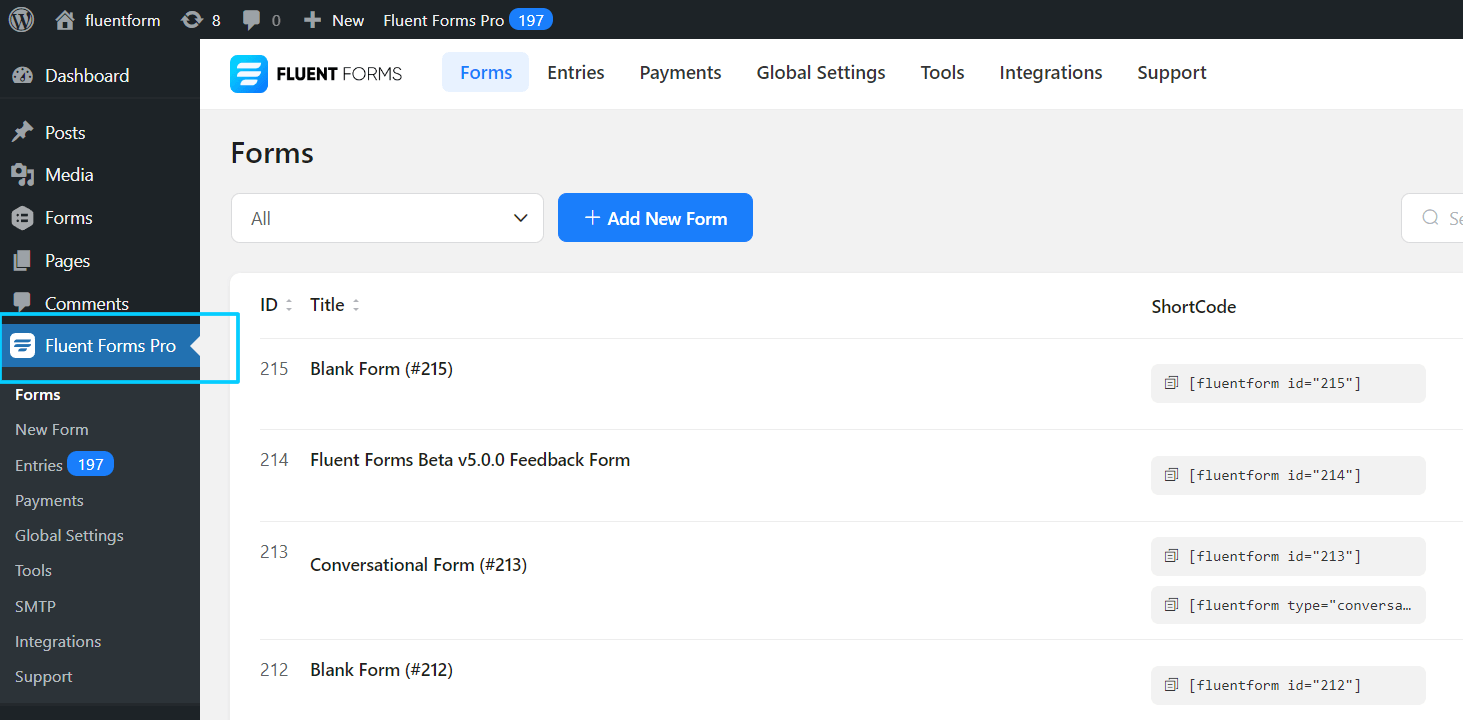Click the Add New Form button
This screenshot has height=720, width=1463.
655,217
